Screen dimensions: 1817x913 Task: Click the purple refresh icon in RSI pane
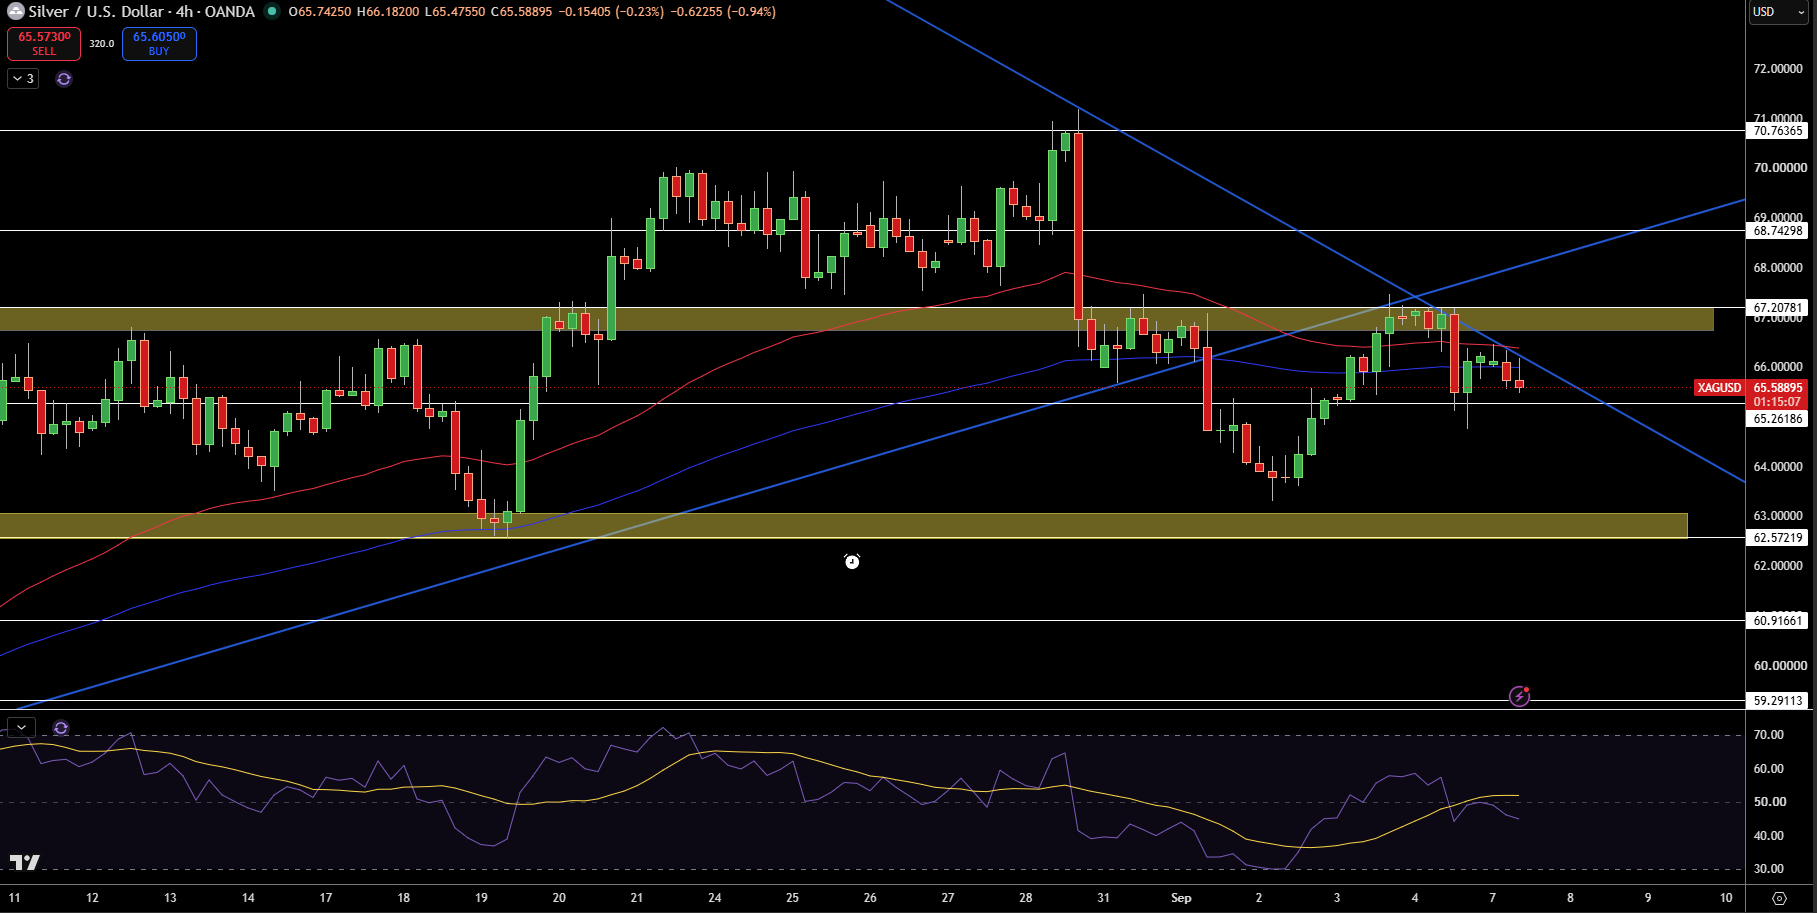61,728
